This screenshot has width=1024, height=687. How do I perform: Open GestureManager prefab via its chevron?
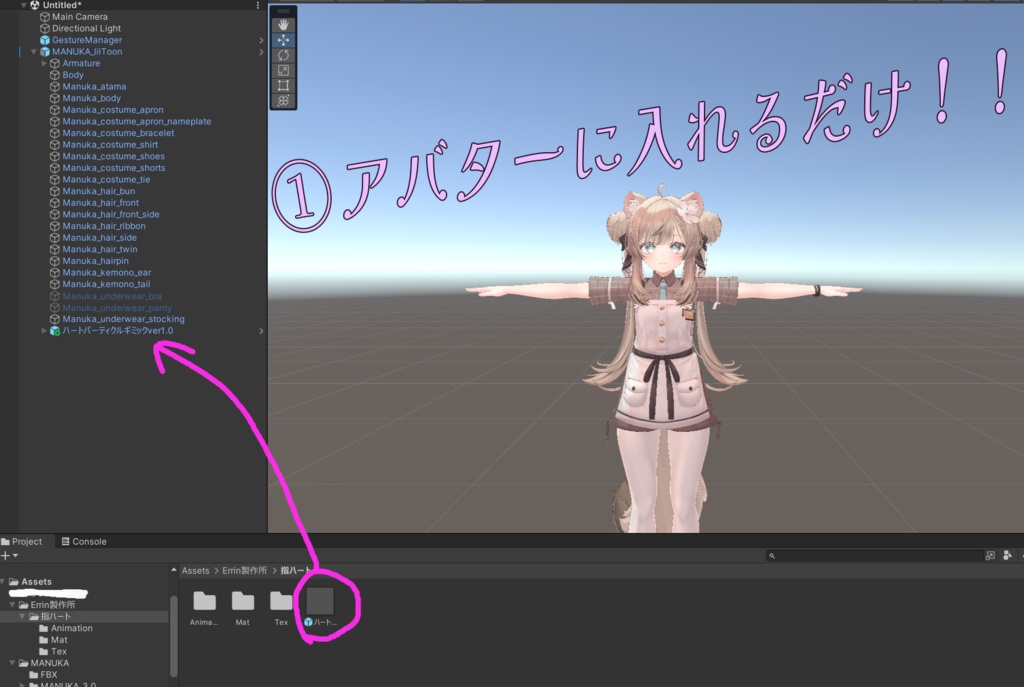pos(261,40)
